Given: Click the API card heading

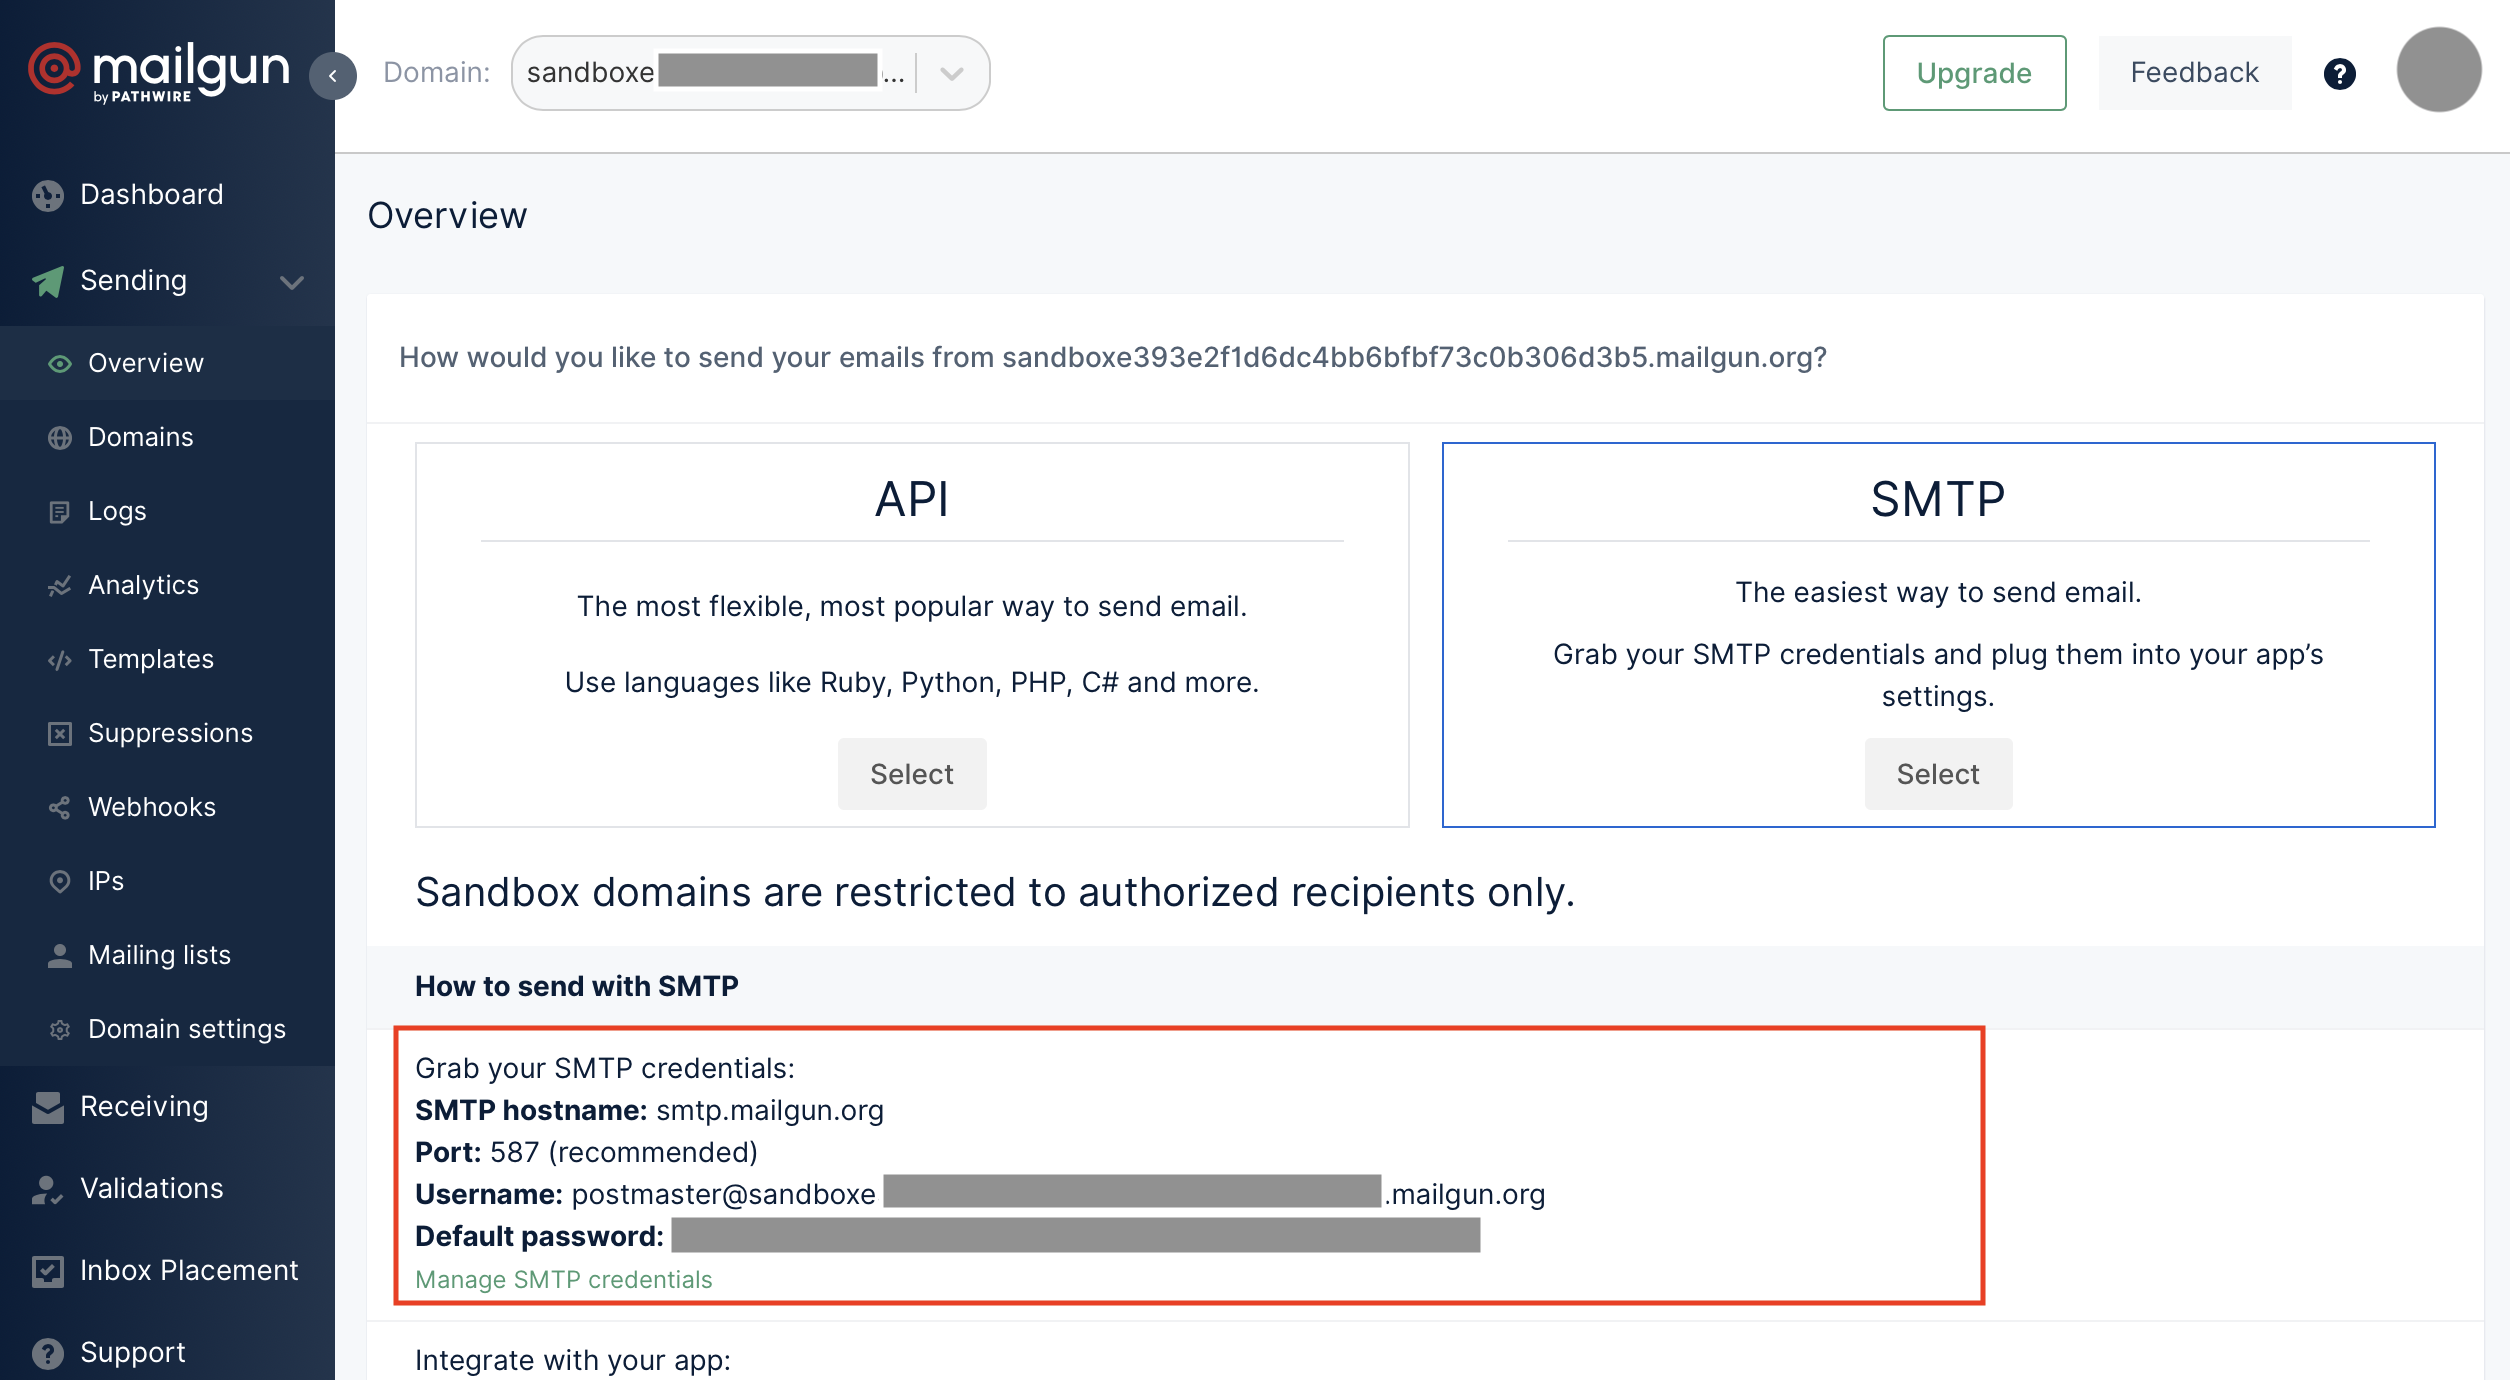Looking at the screenshot, I should coord(912,499).
